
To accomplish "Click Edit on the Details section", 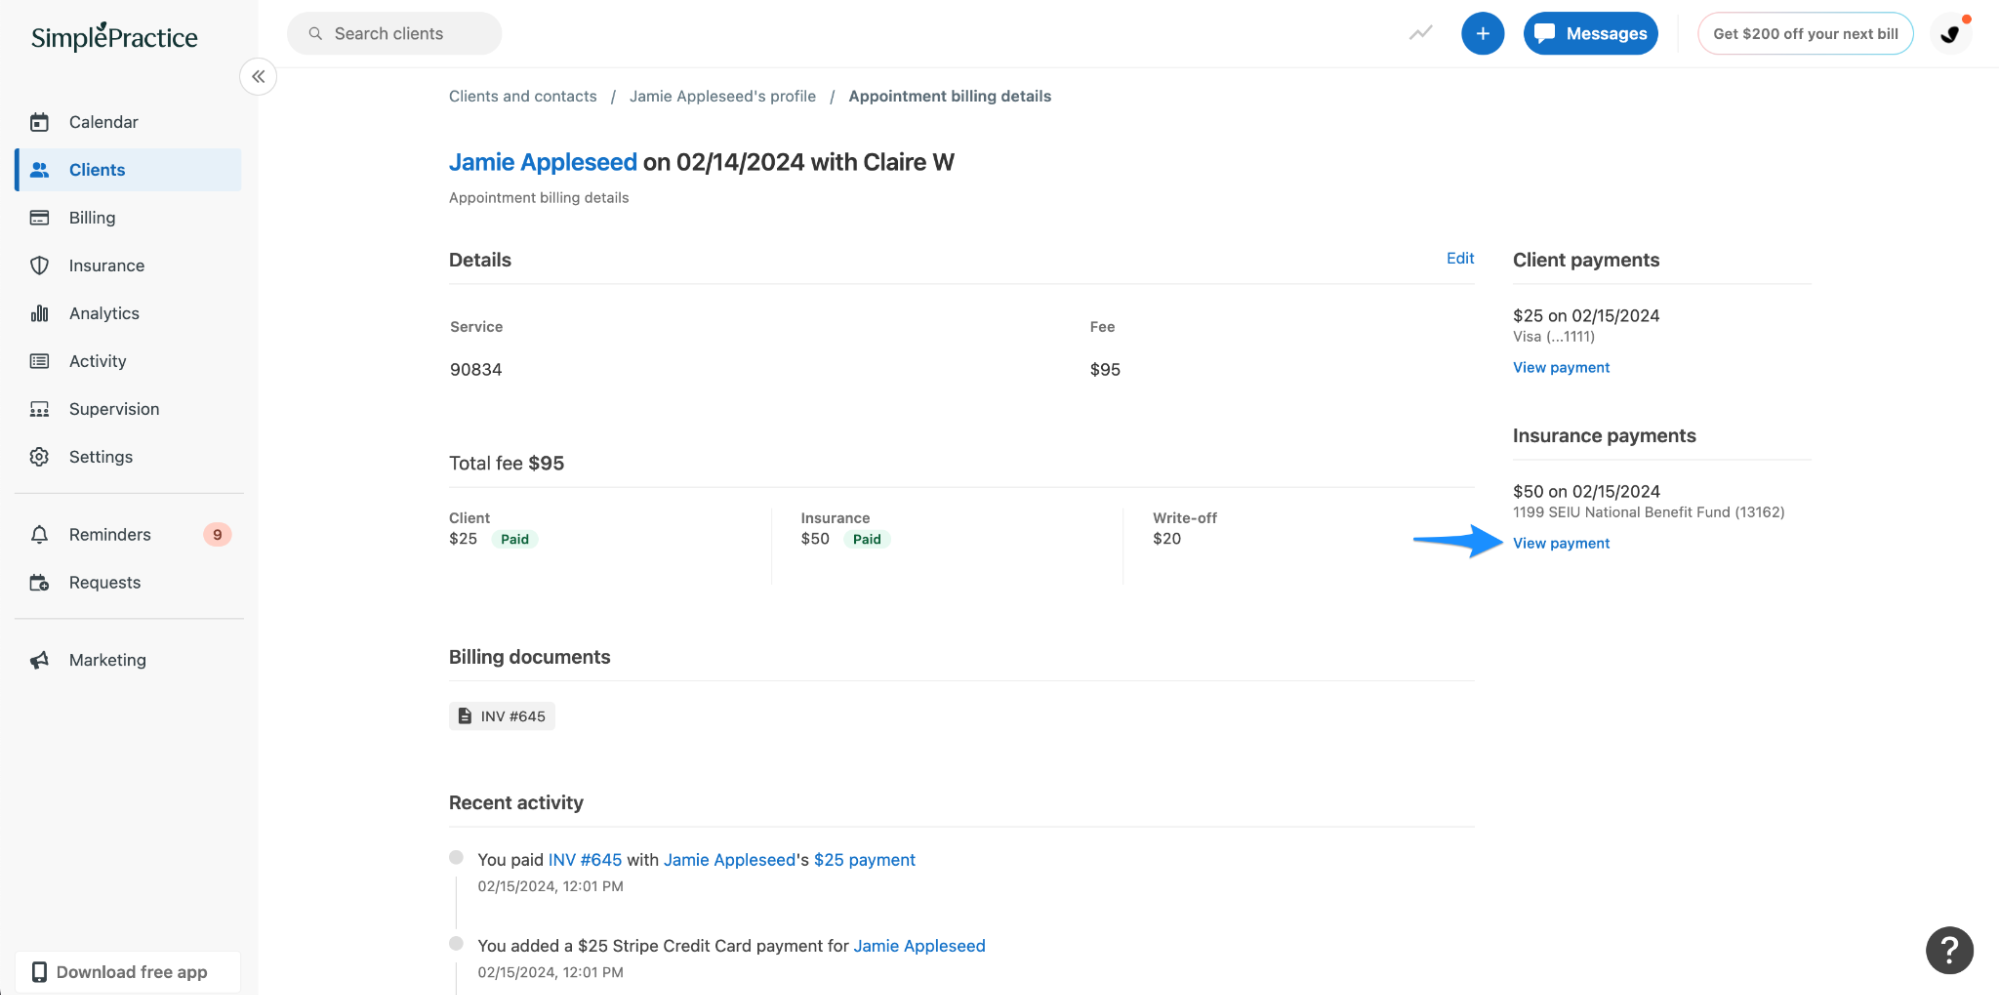I will [1460, 257].
